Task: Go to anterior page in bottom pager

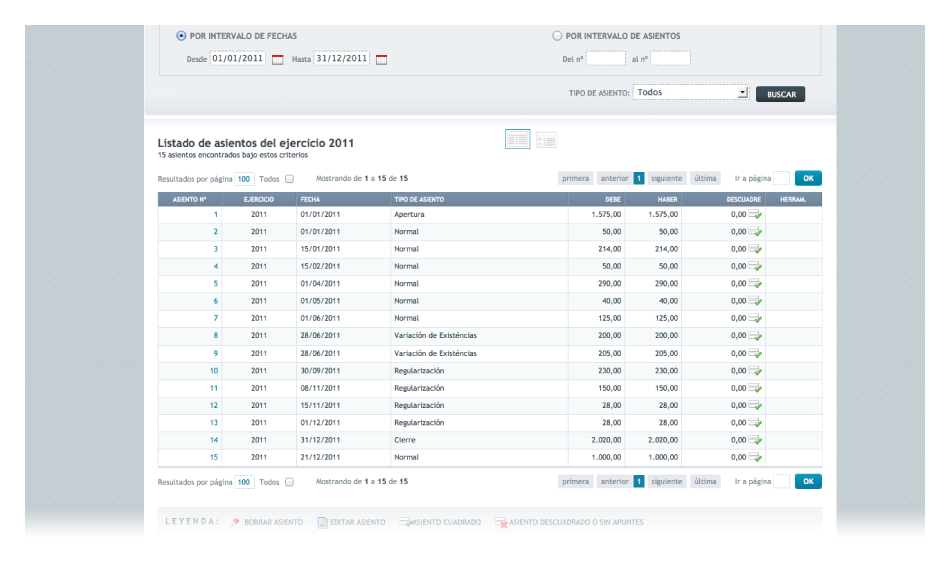Action: (x=614, y=481)
